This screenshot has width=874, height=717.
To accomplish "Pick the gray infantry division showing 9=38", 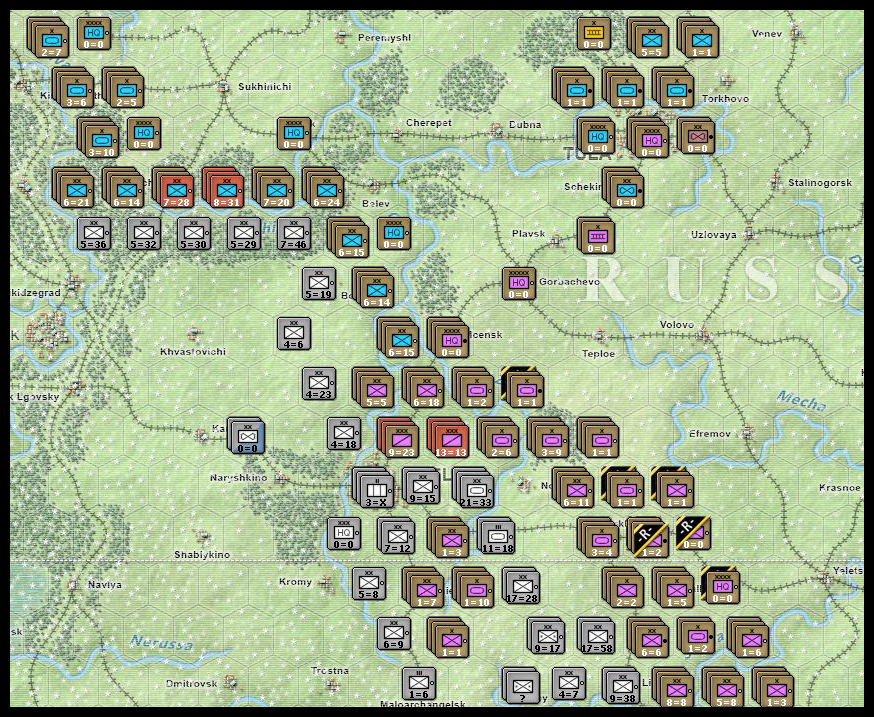I will 623,686.
